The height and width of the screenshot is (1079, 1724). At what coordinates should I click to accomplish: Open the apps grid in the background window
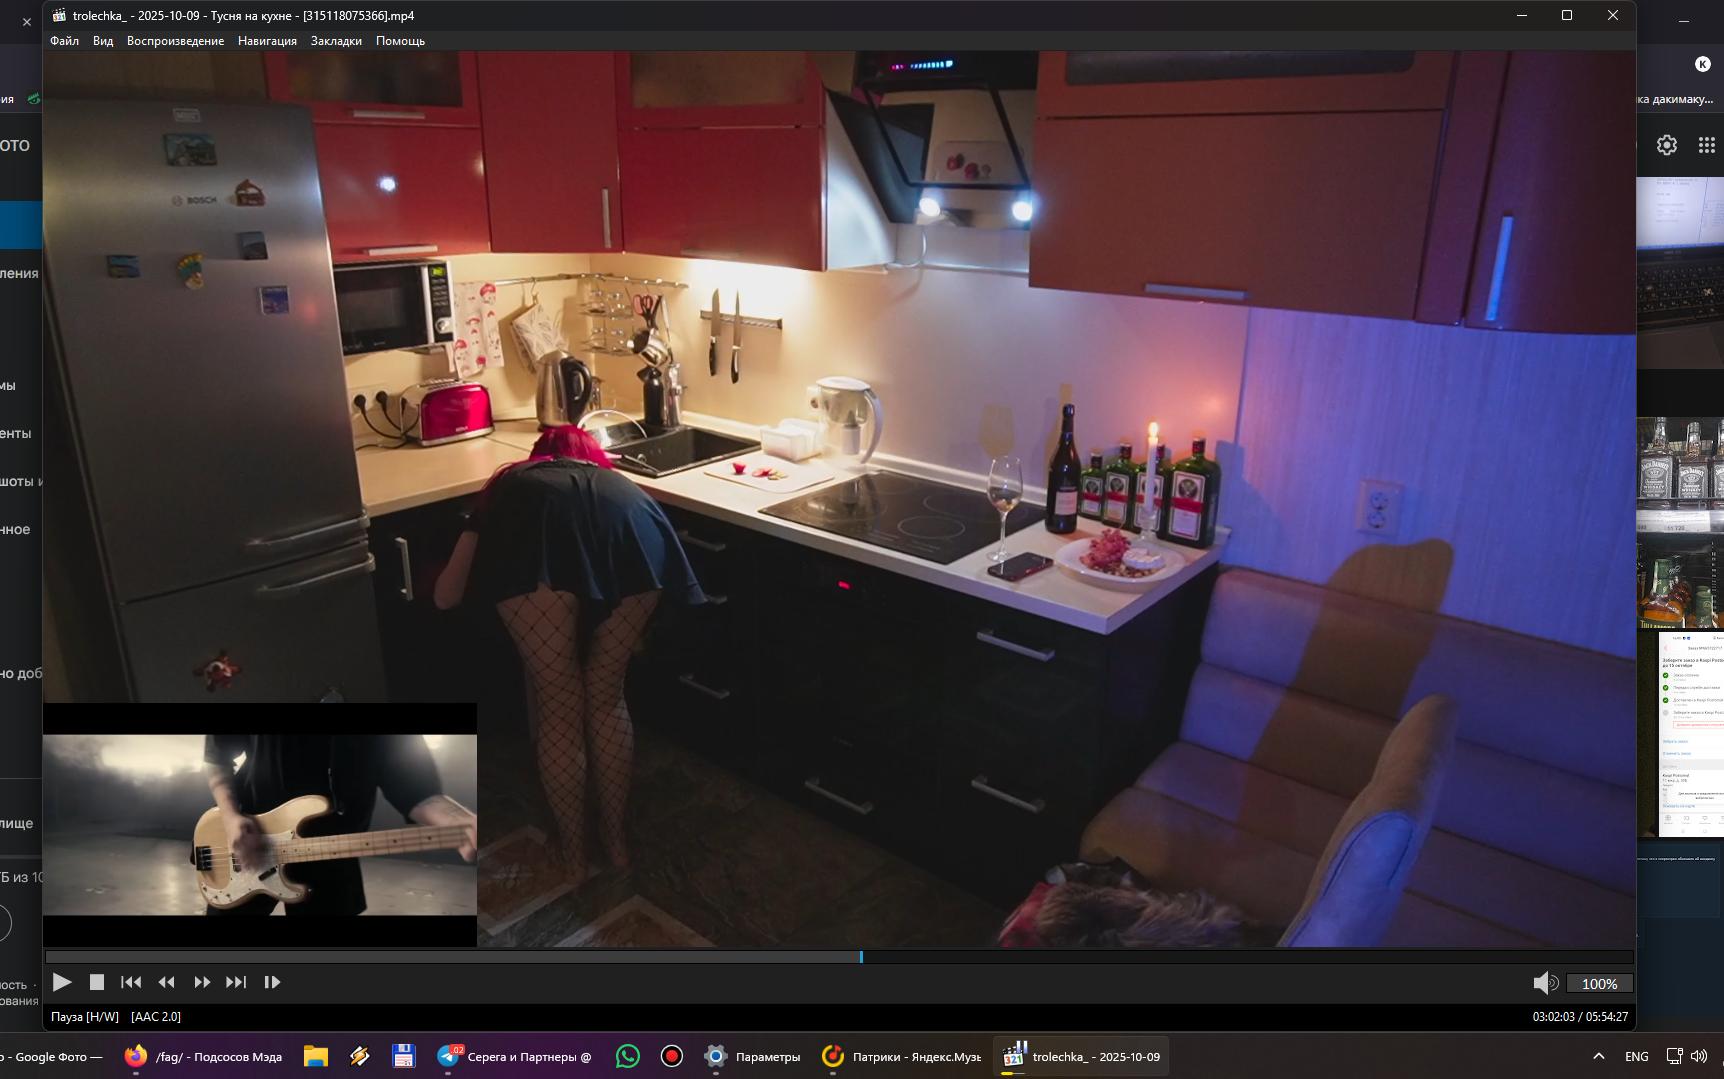(1707, 145)
